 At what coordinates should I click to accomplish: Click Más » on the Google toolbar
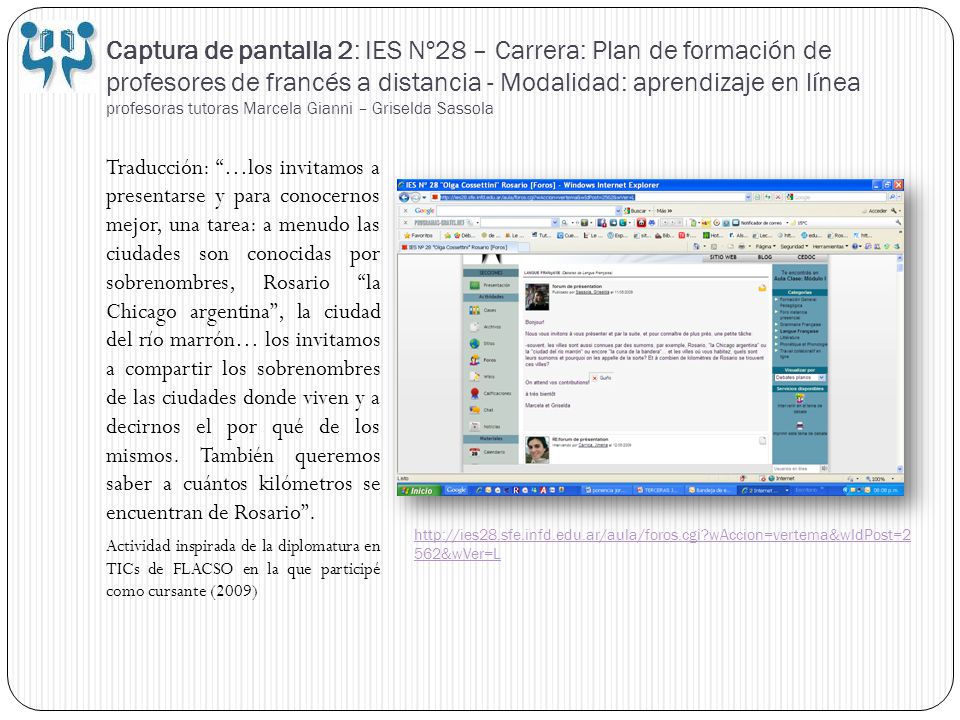coord(664,211)
